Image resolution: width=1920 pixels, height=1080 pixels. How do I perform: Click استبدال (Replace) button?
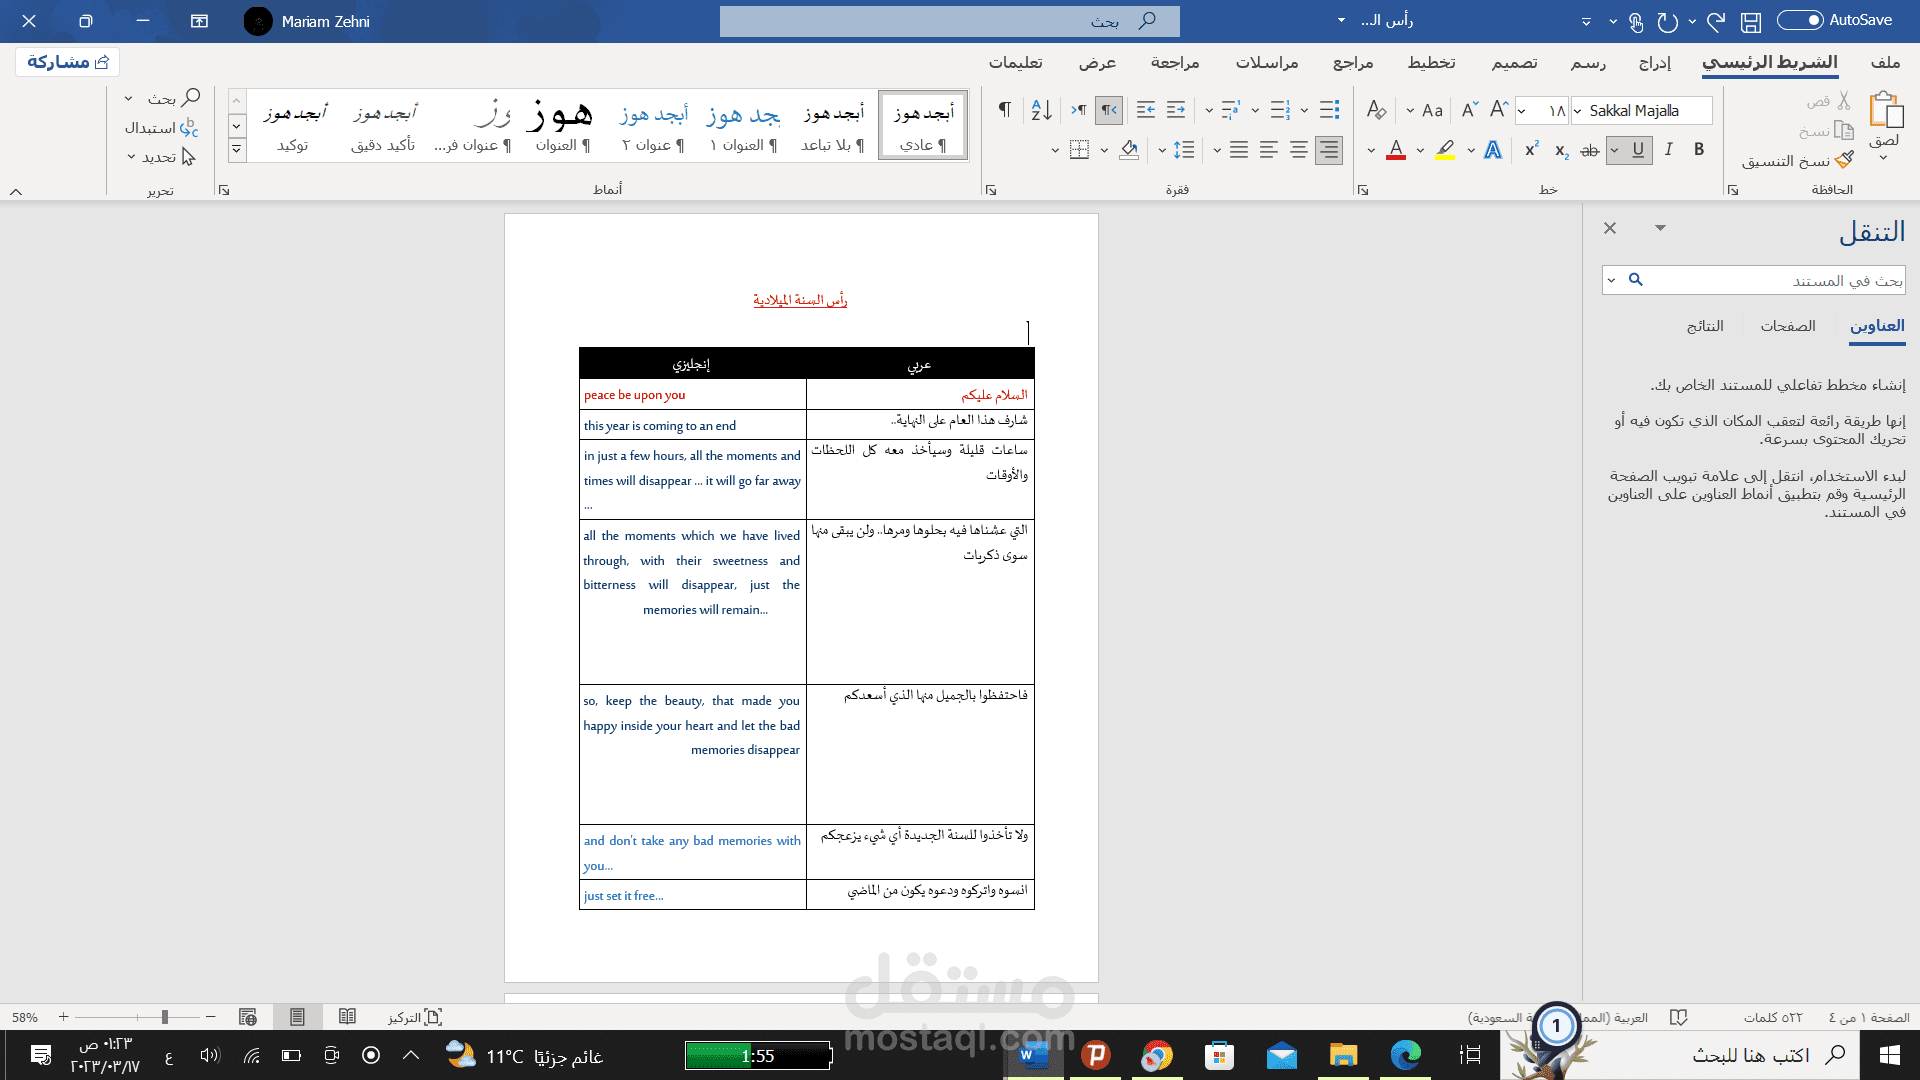click(162, 128)
